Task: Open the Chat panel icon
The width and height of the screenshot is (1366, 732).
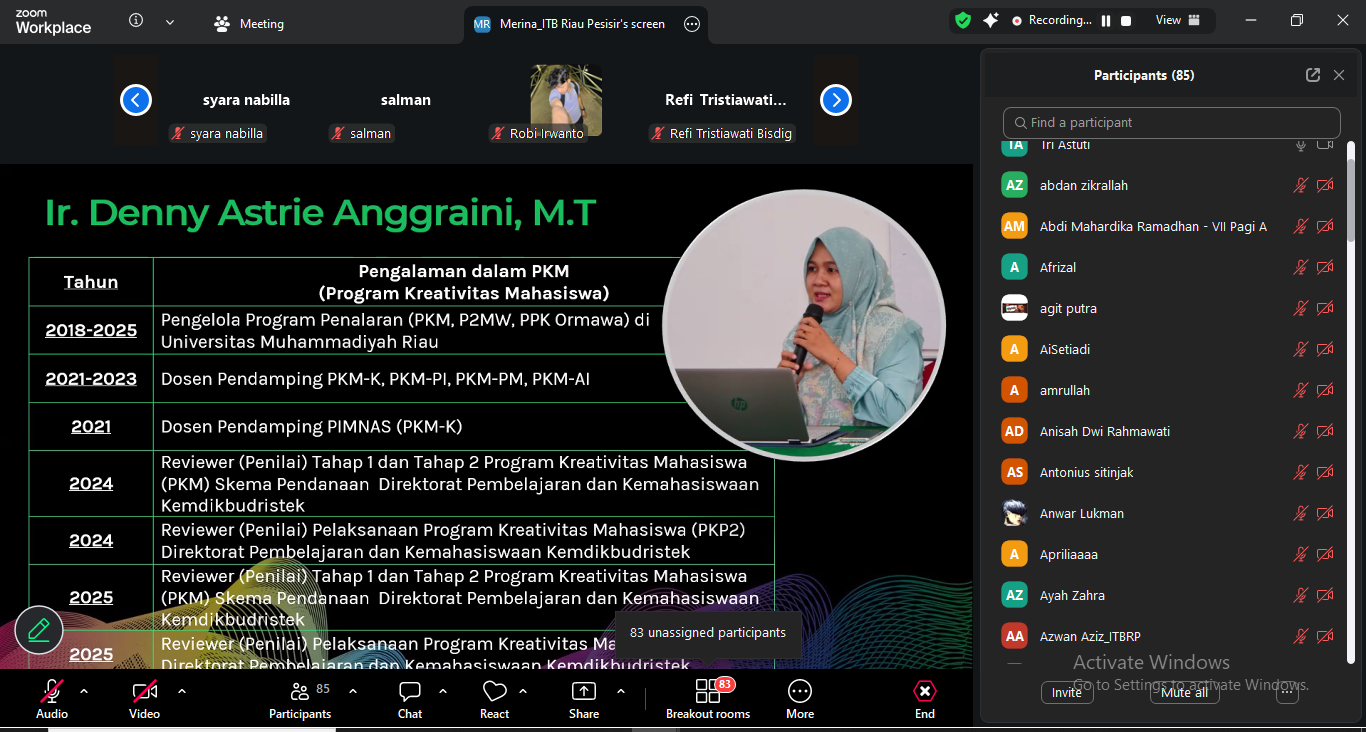Action: tap(410, 692)
